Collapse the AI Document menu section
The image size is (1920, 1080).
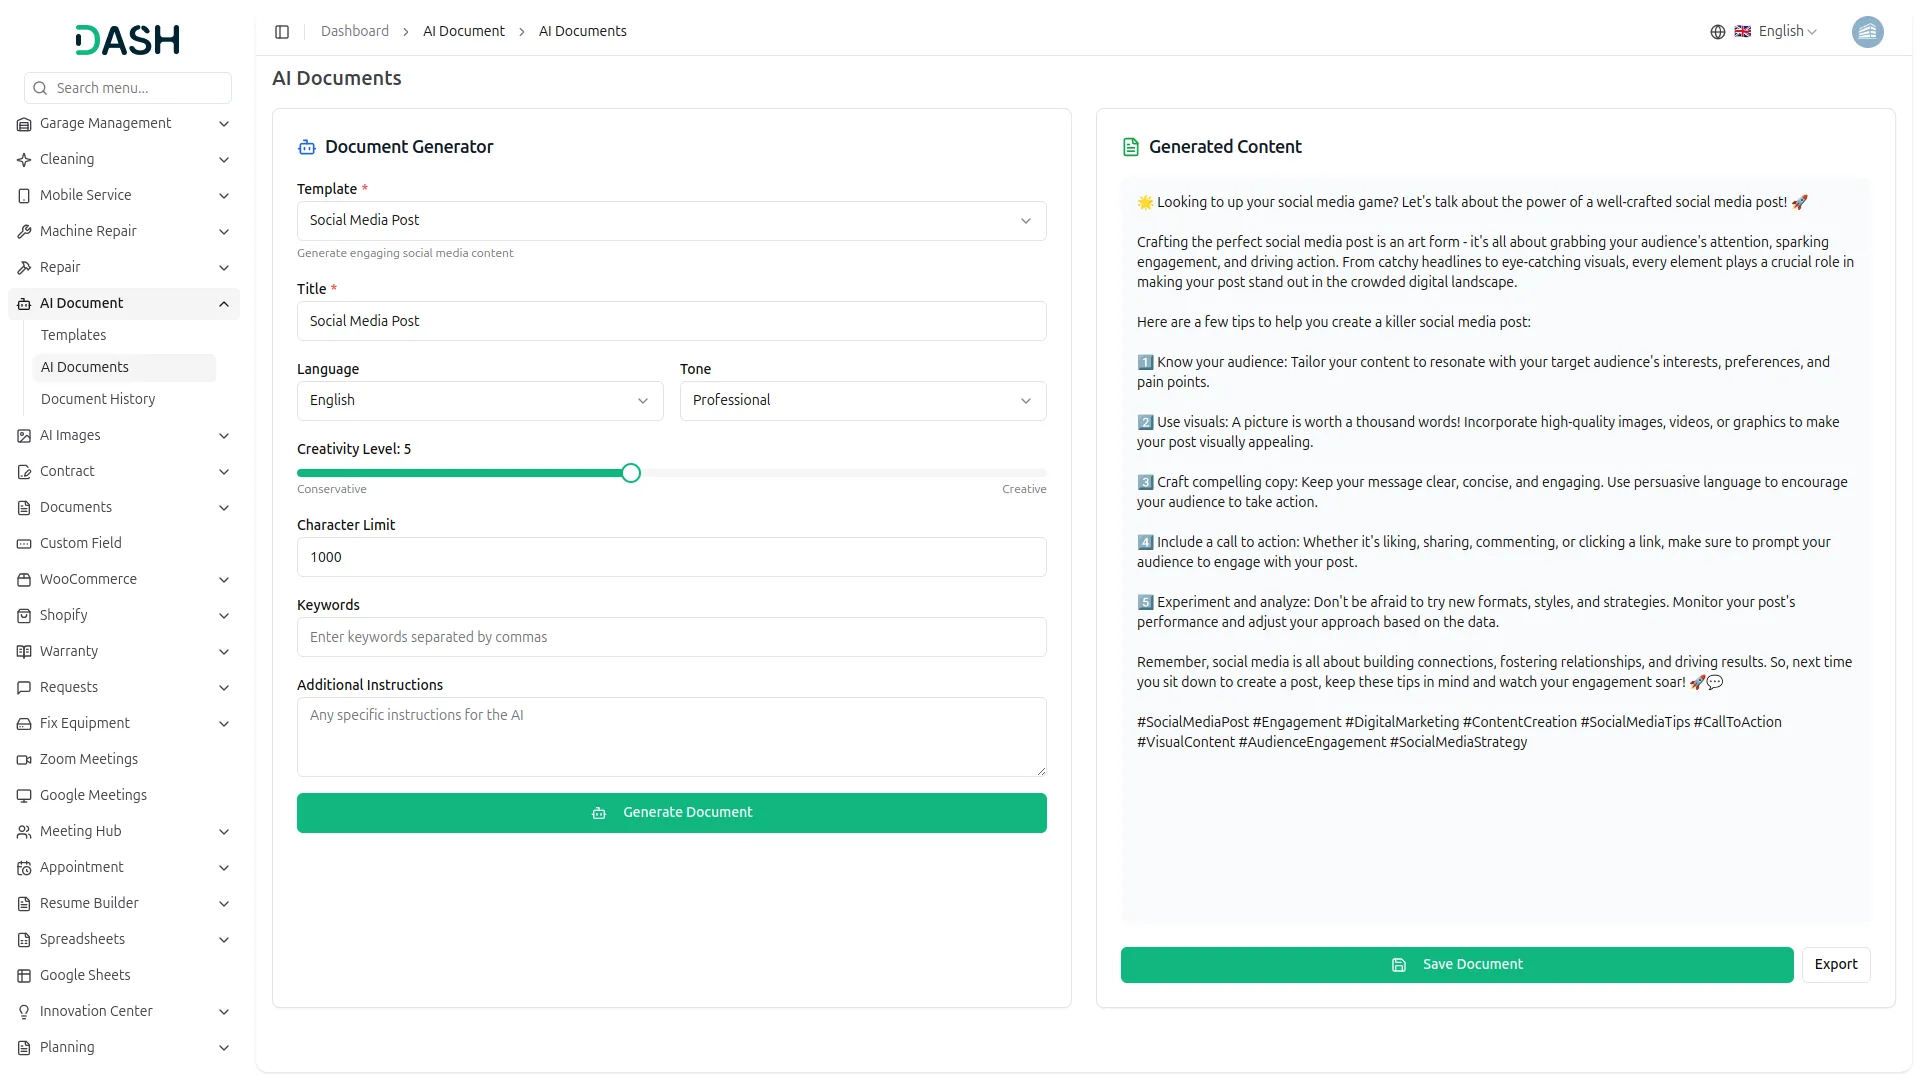click(x=224, y=304)
